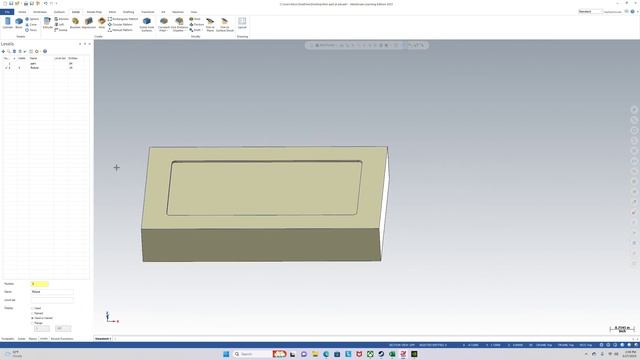This screenshot has height=360, width=640.
Task: Select the Thicken modify tool
Action: [197, 24]
